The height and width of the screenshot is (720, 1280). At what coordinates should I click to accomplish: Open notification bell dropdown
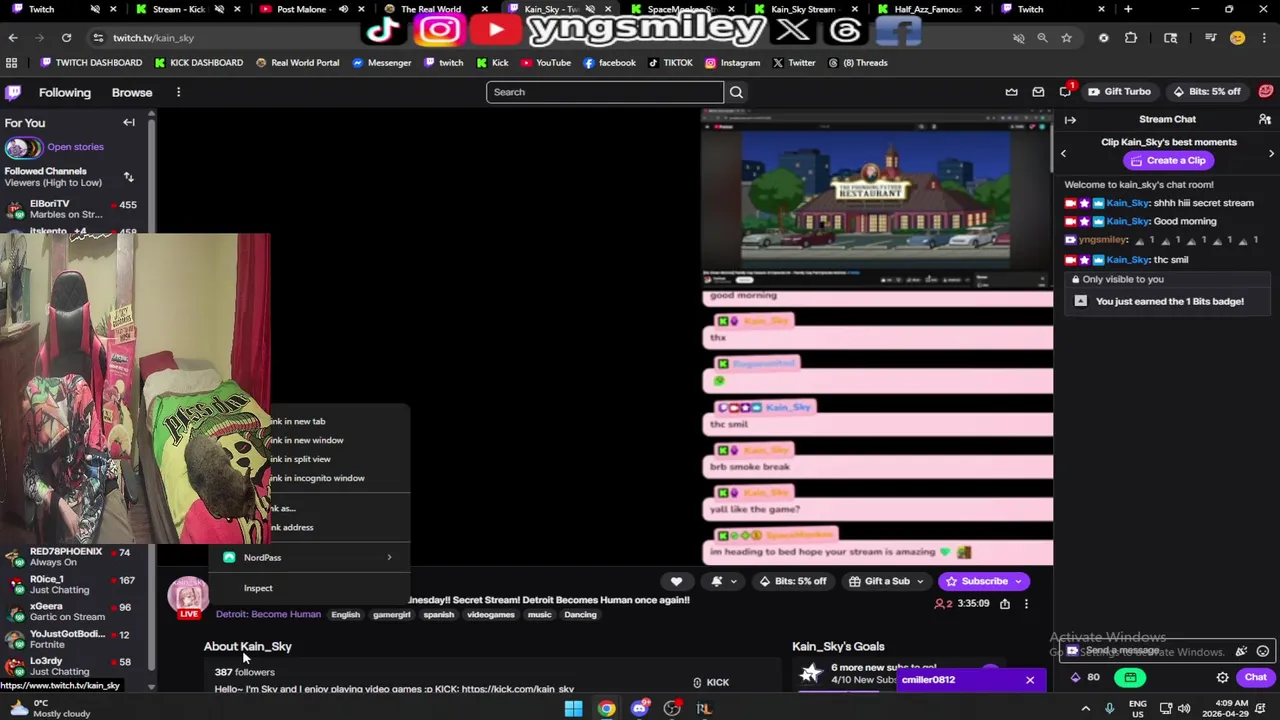(724, 581)
